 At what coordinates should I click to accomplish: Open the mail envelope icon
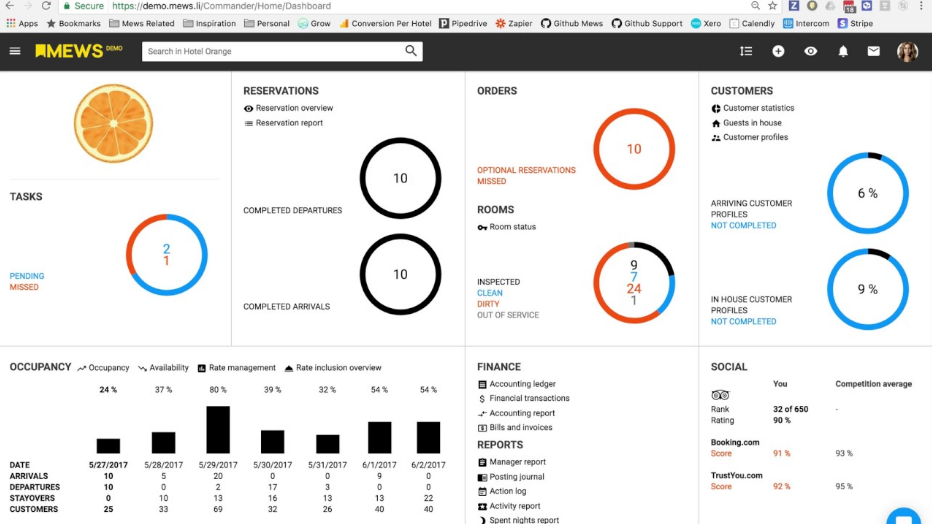coord(874,51)
